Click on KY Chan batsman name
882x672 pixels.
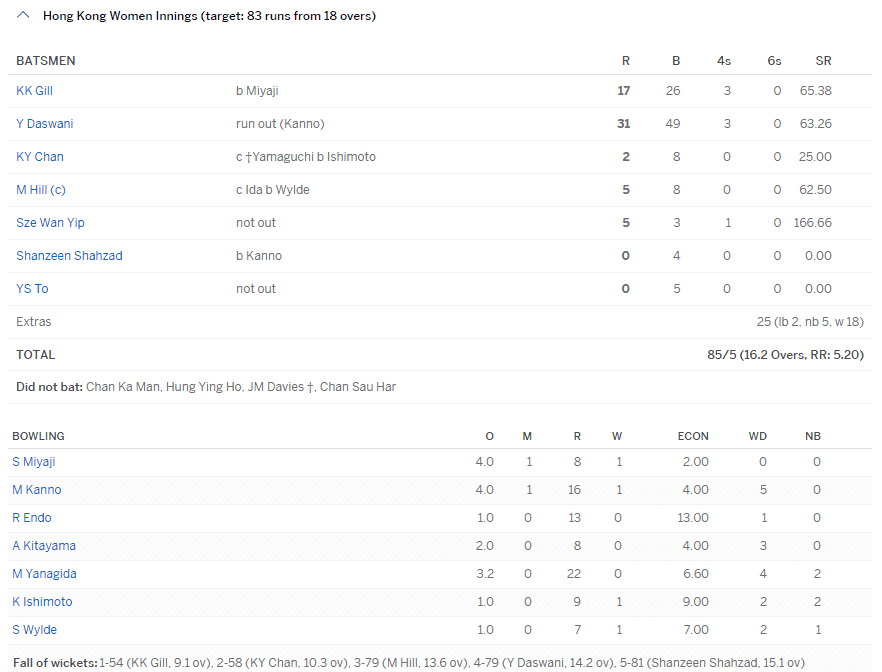pyautogui.click(x=40, y=157)
